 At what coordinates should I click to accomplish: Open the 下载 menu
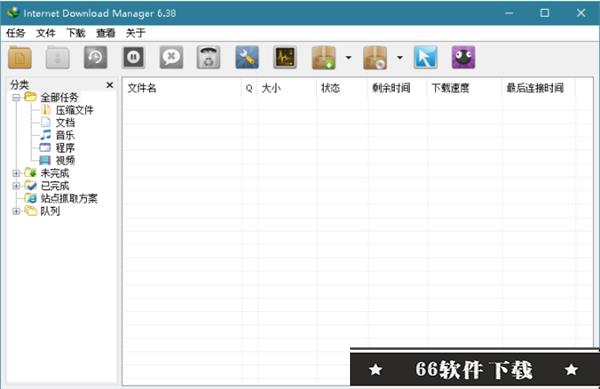coord(76,33)
